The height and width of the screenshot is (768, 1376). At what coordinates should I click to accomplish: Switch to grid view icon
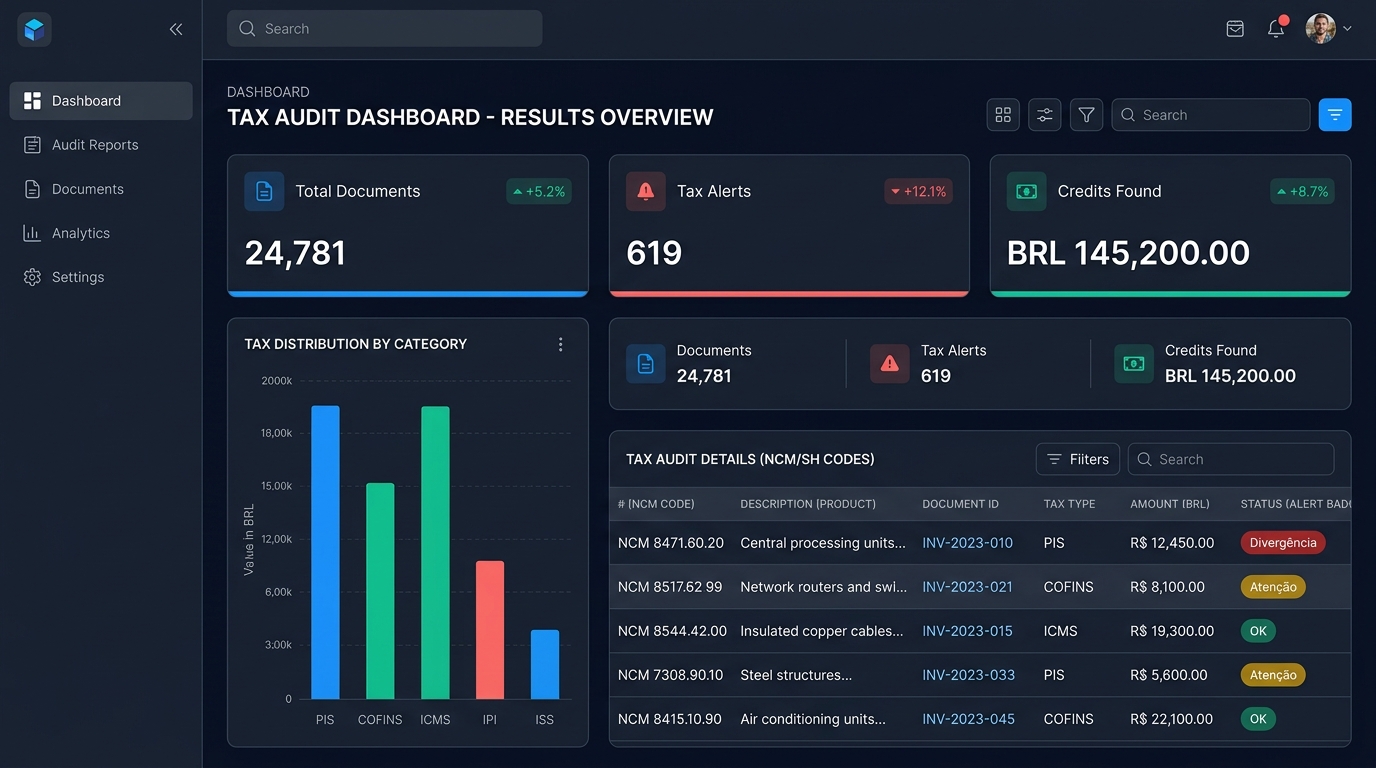1003,115
